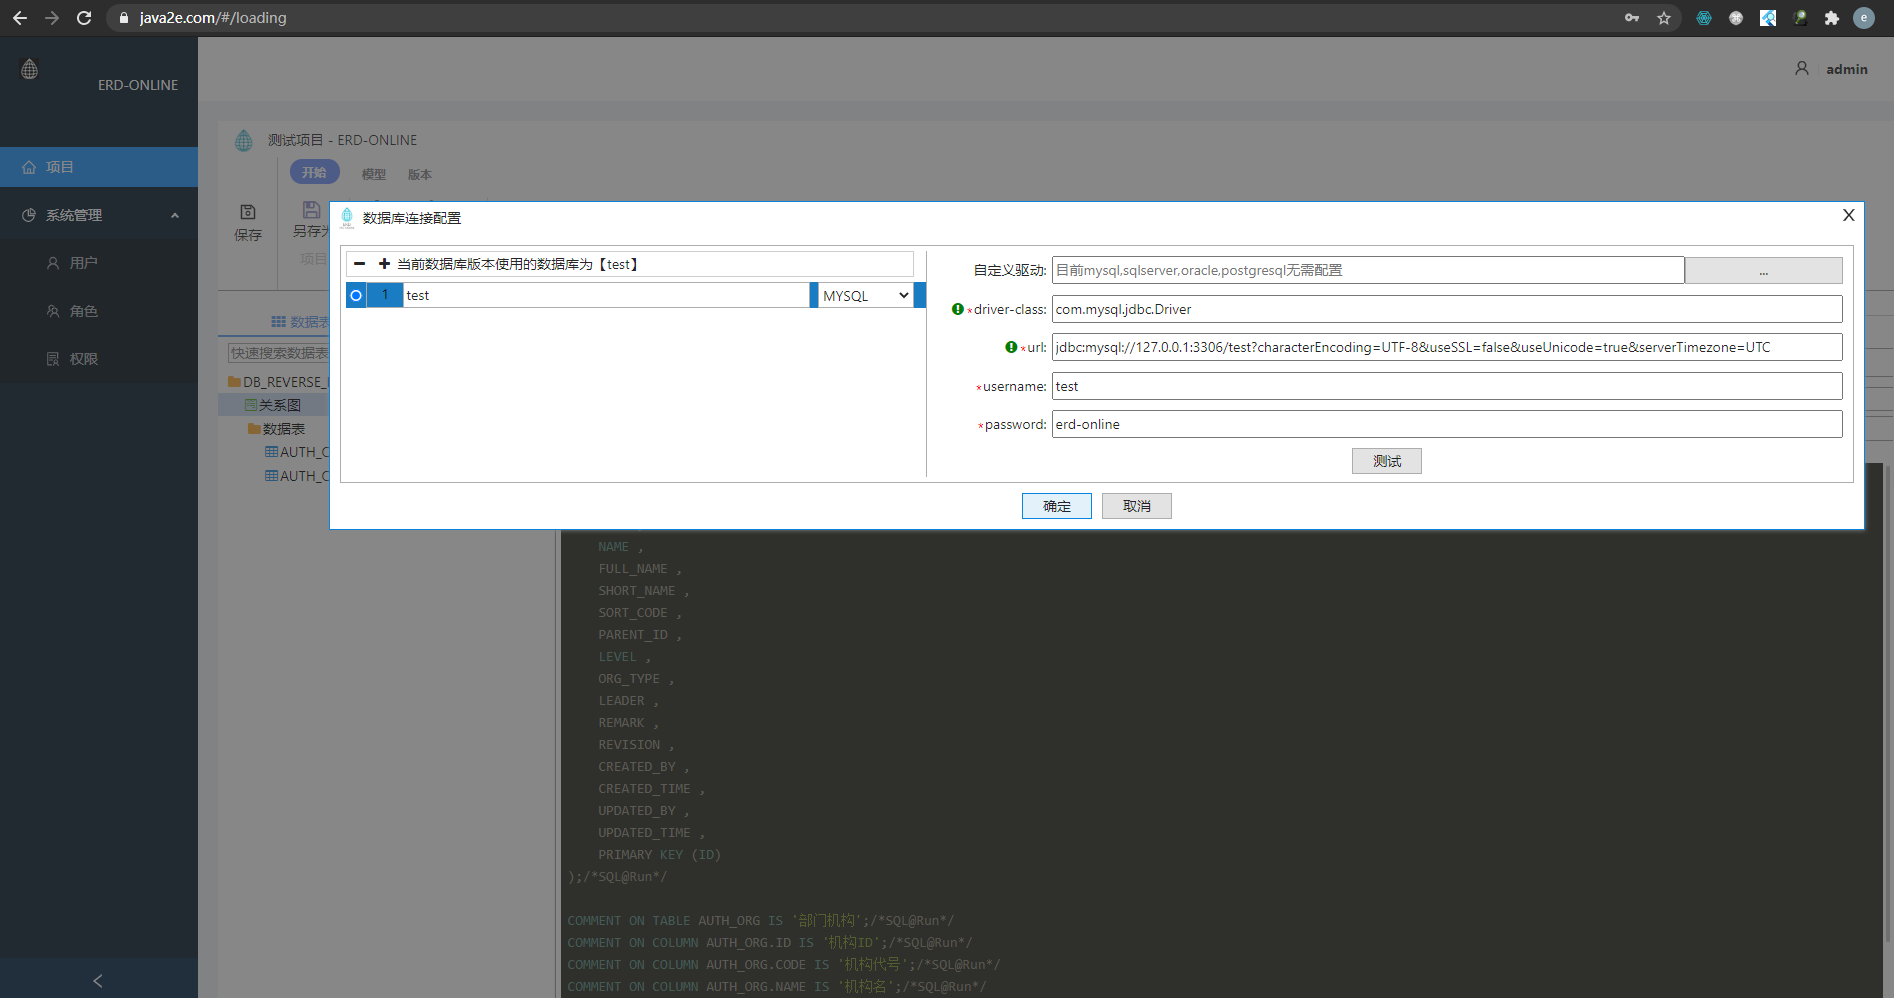Open the 角色 sidebar menu item

(99, 311)
